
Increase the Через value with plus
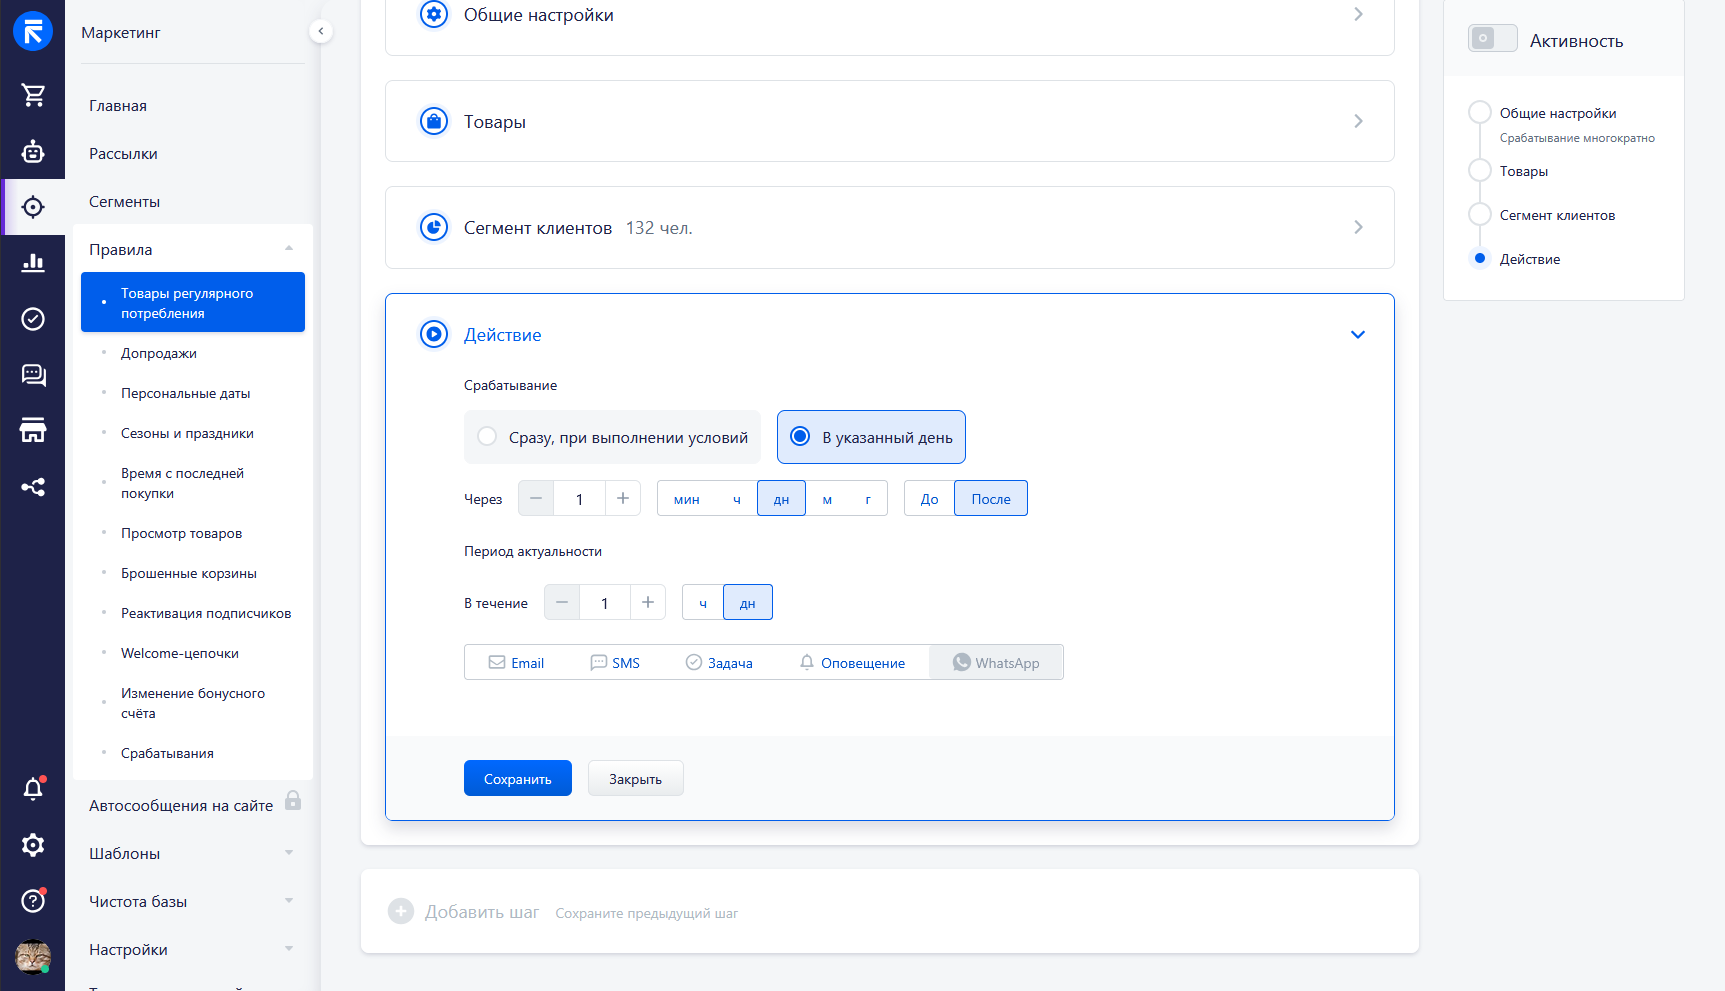pos(622,498)
